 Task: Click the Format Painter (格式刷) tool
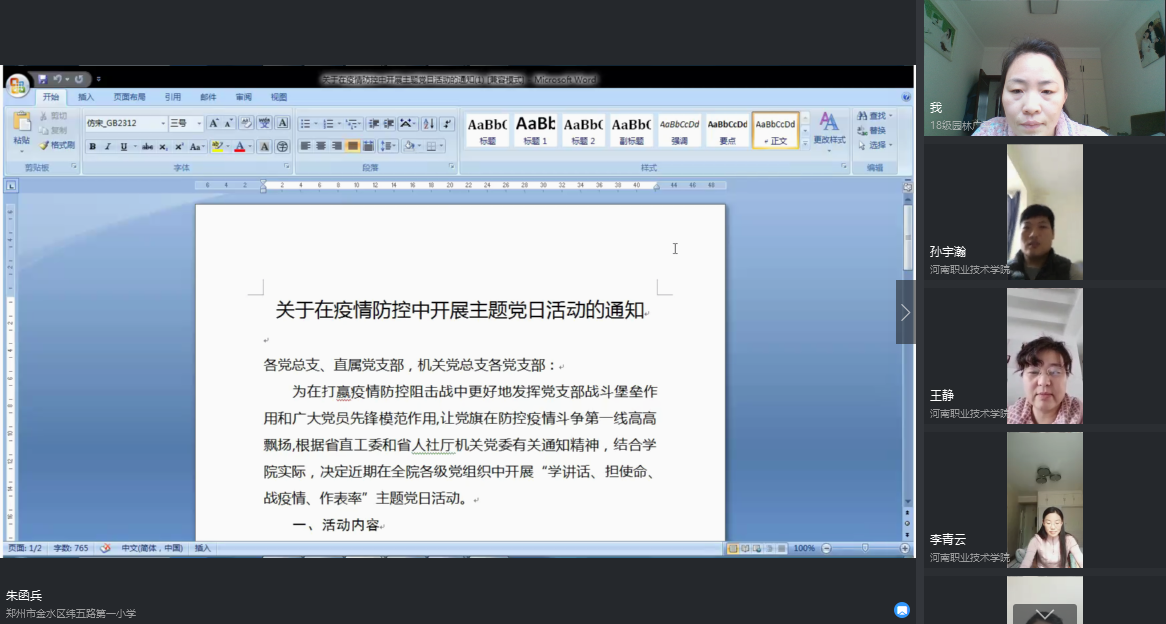pos(57,145)
